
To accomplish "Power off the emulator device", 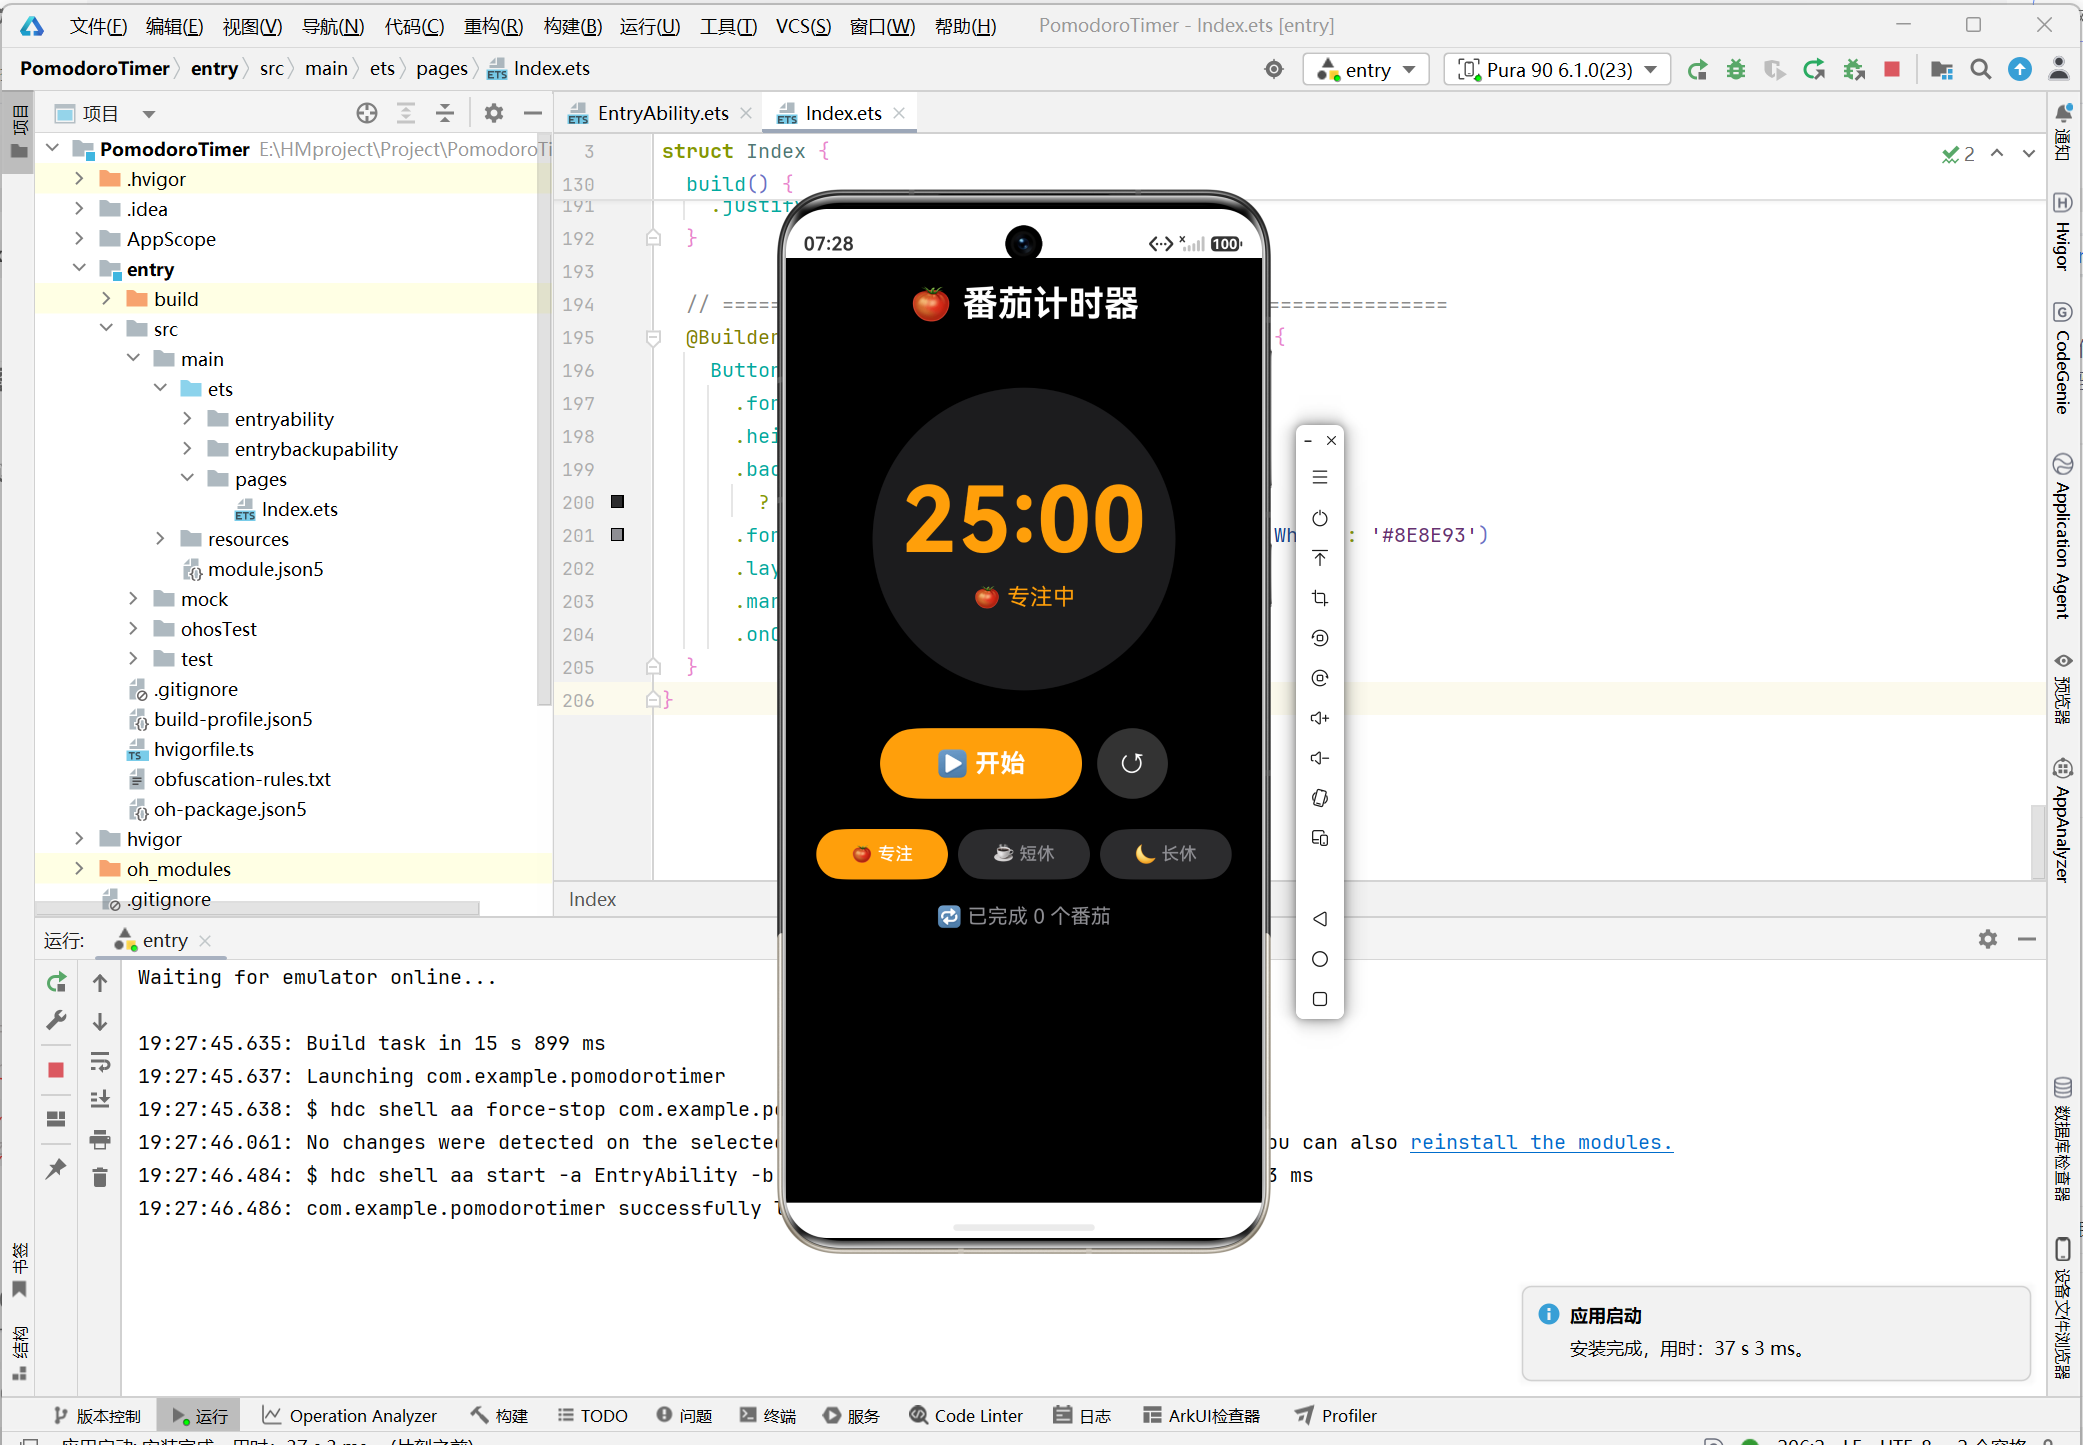I will click(1320, 518).
